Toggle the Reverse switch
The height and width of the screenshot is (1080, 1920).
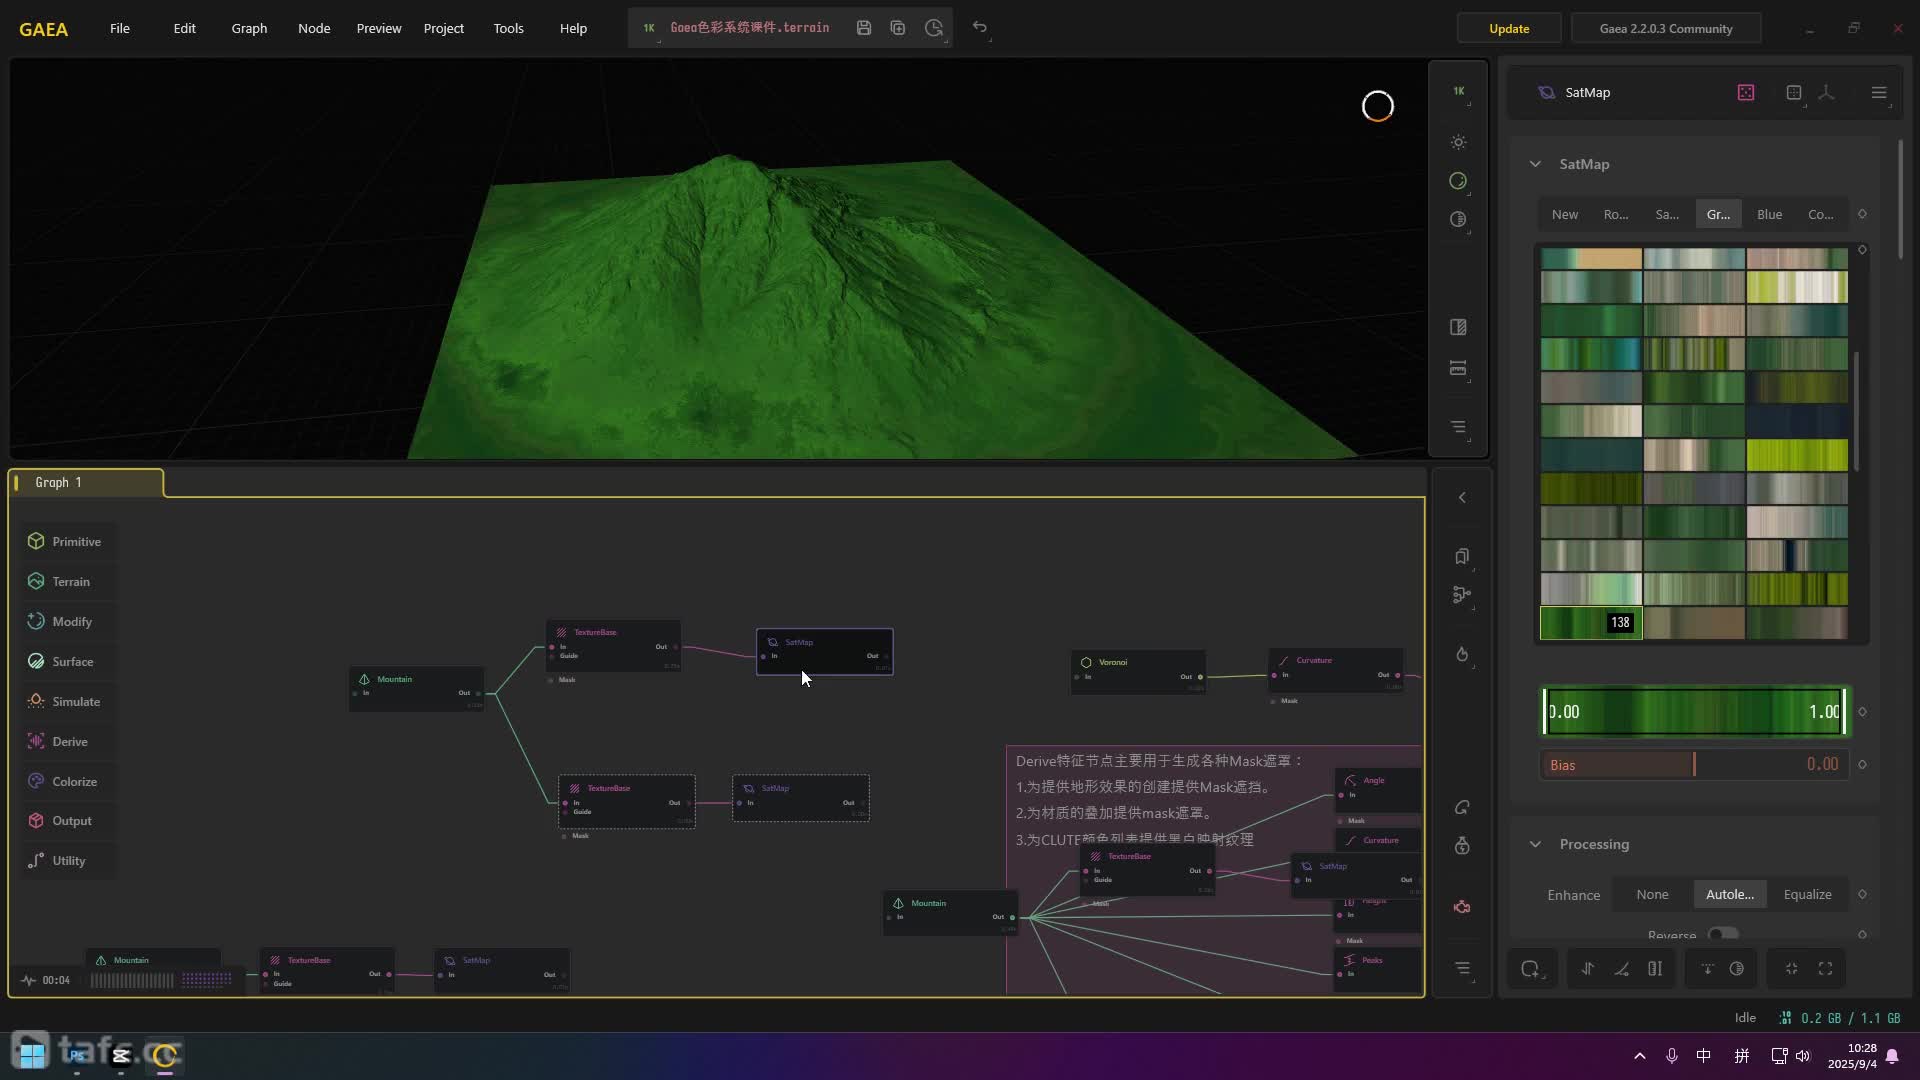pyautogui.click(x=1723, y=934)
